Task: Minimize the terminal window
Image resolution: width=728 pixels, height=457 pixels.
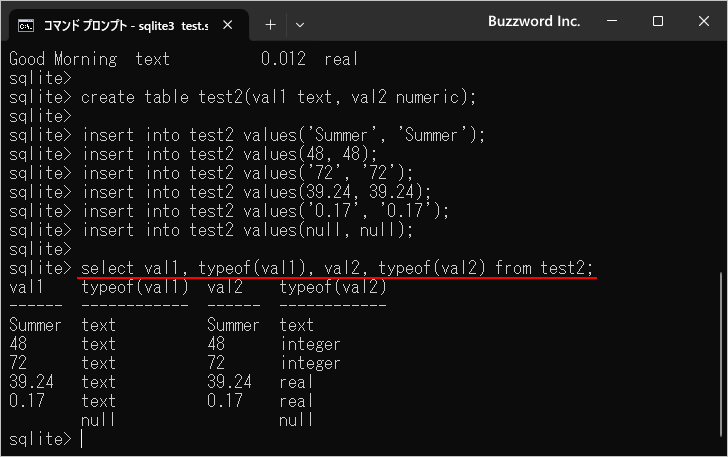Action: (x=609, y=21)
